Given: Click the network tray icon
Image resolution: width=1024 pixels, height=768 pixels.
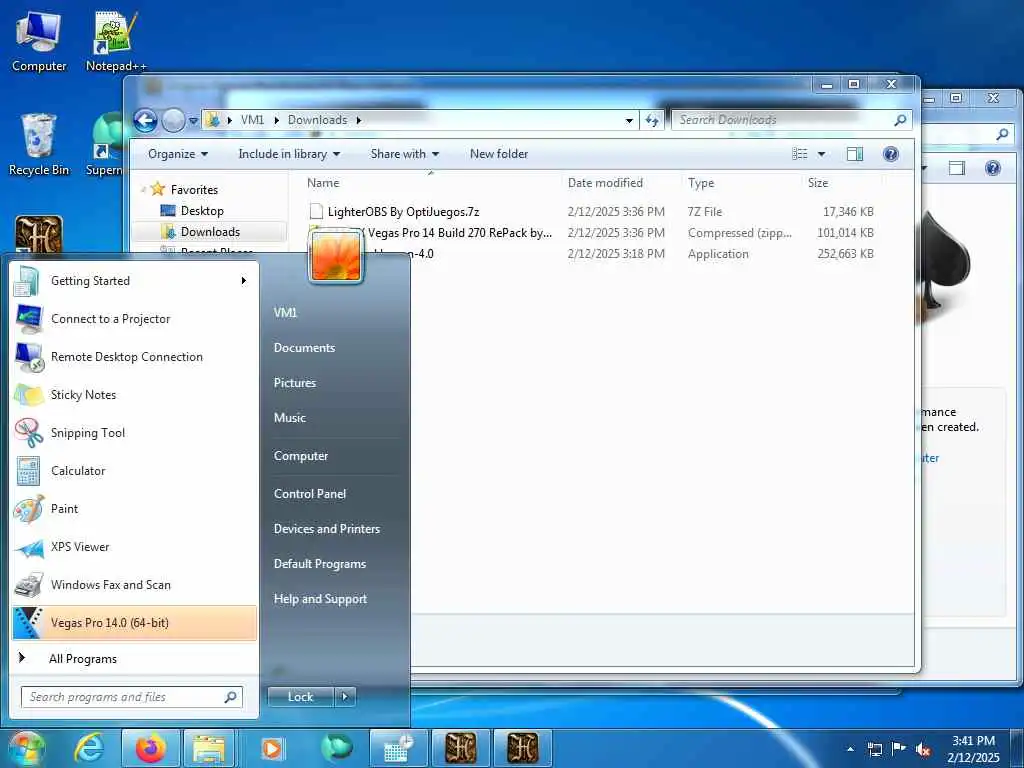Looking at the screenshot, I should tap(874, 749).
